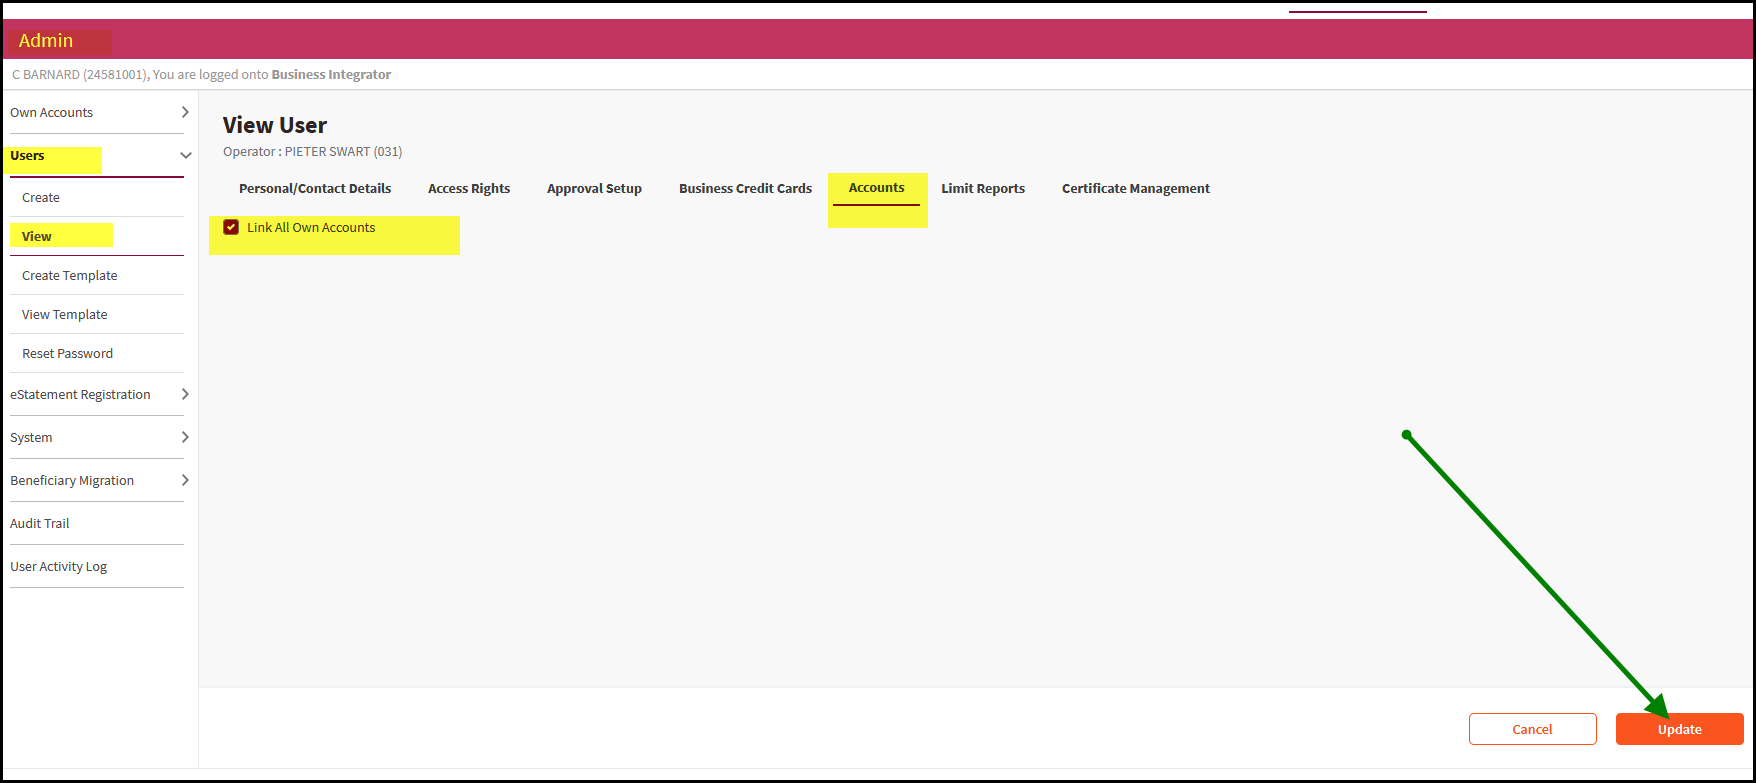Uncheck Link All Own Accounts checkbox
1756x783 pixels.
[231, 227]
